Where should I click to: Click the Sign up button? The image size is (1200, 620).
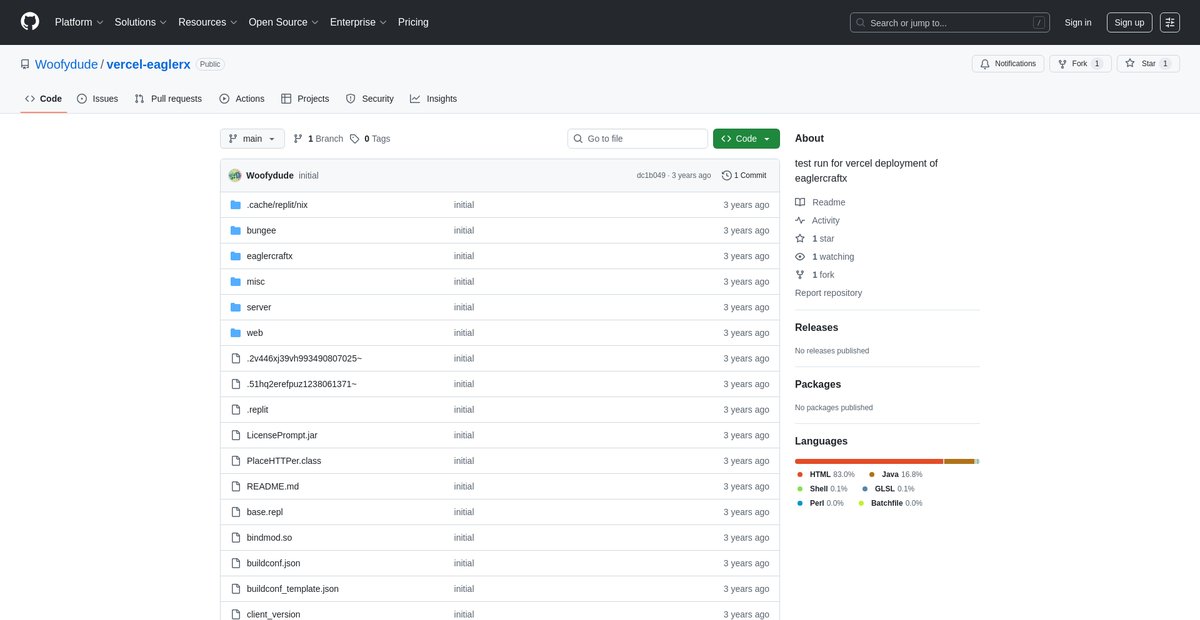pos(1129,22)
